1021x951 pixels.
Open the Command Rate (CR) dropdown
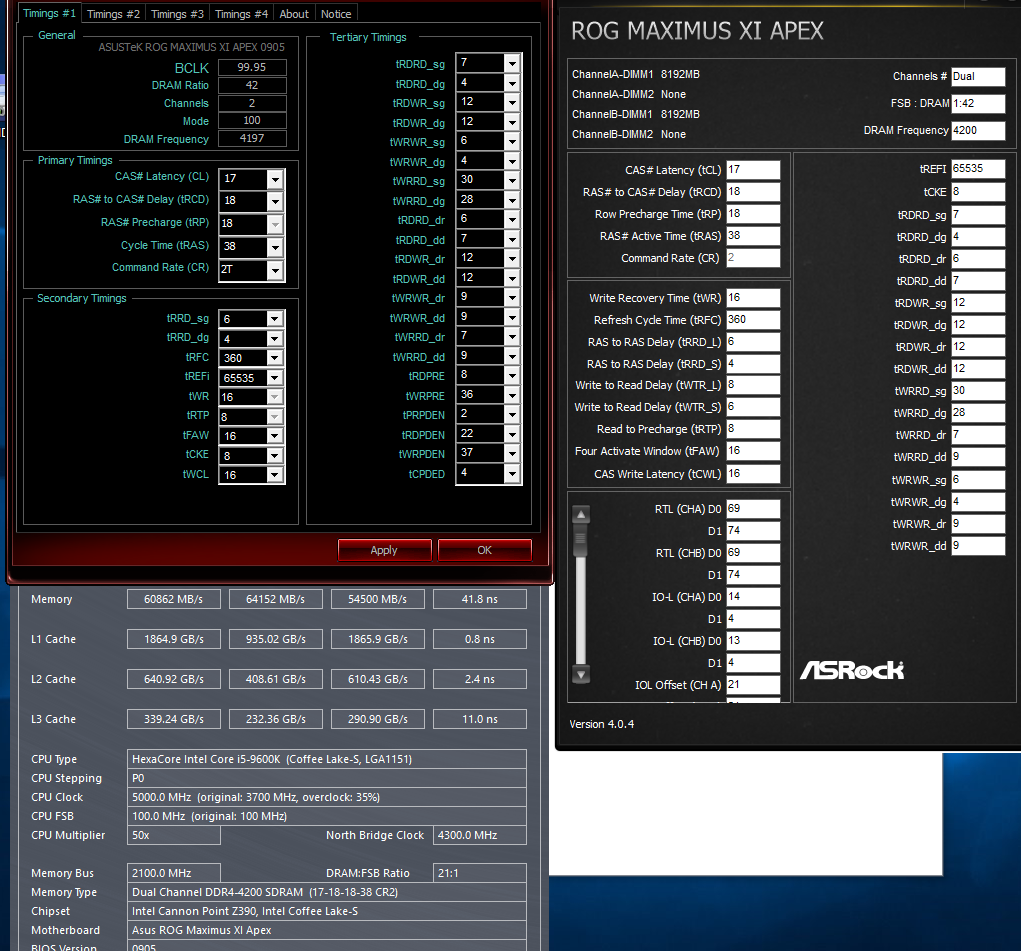[x=275, y=270]
